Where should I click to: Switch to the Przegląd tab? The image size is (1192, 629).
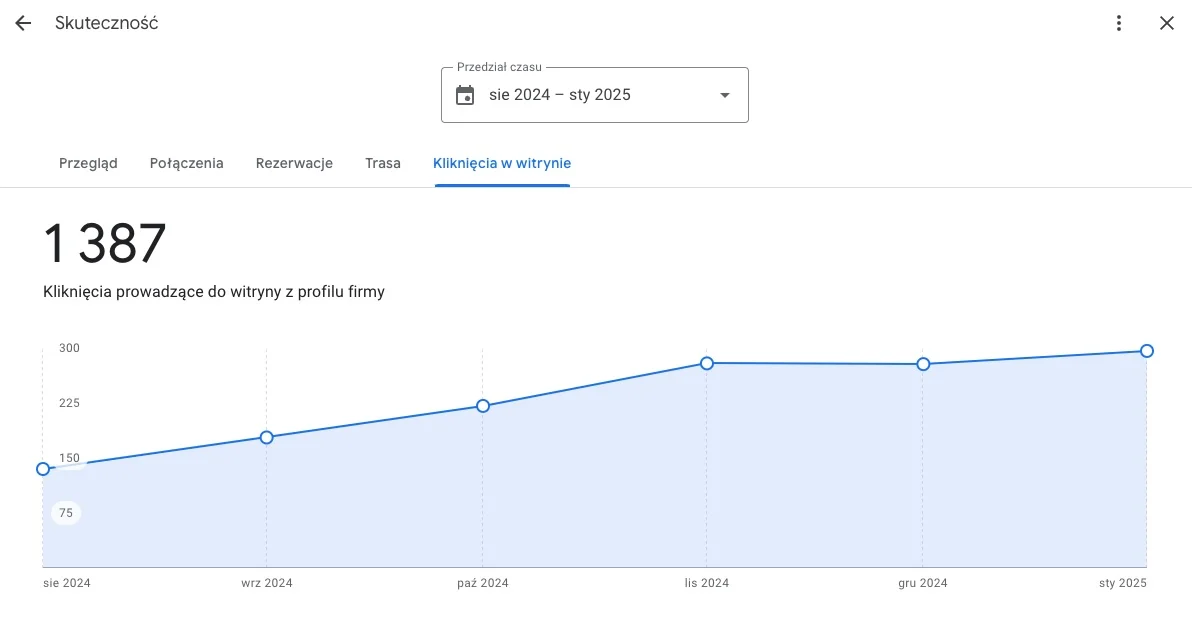tap(88, 163)
